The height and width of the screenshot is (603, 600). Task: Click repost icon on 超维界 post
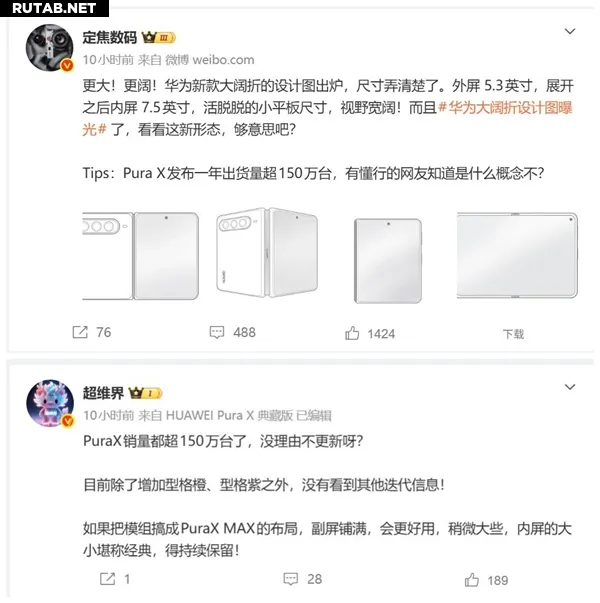[x=107, y=579]
